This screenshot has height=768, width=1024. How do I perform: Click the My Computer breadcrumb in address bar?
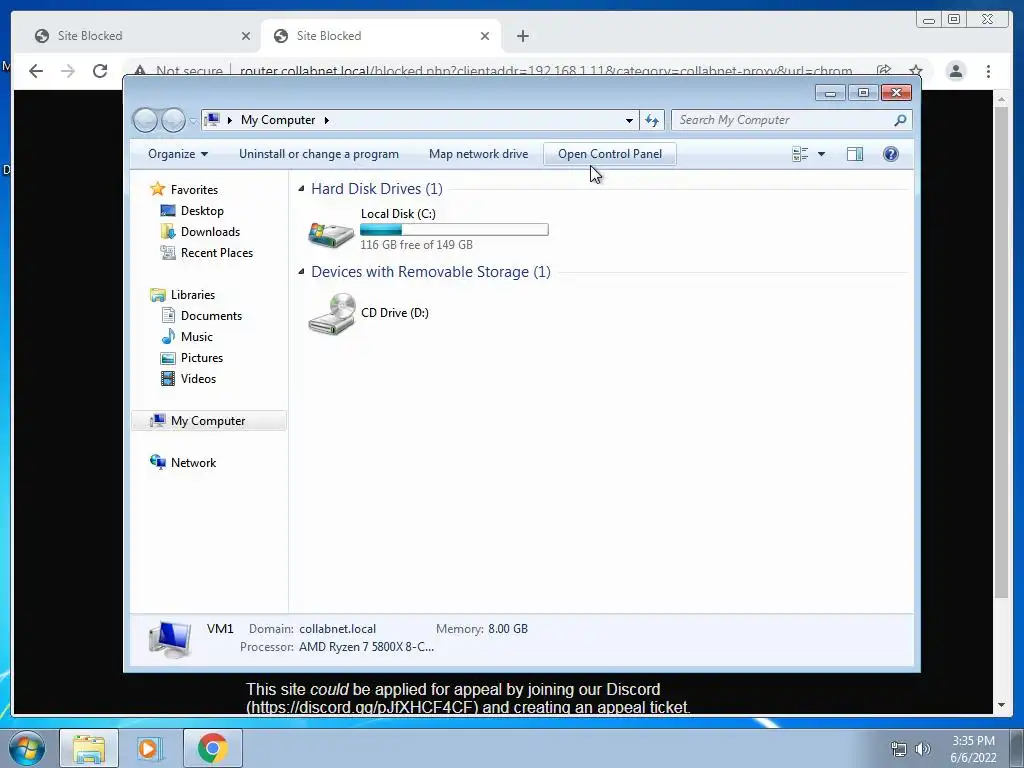tap(278, 120)
